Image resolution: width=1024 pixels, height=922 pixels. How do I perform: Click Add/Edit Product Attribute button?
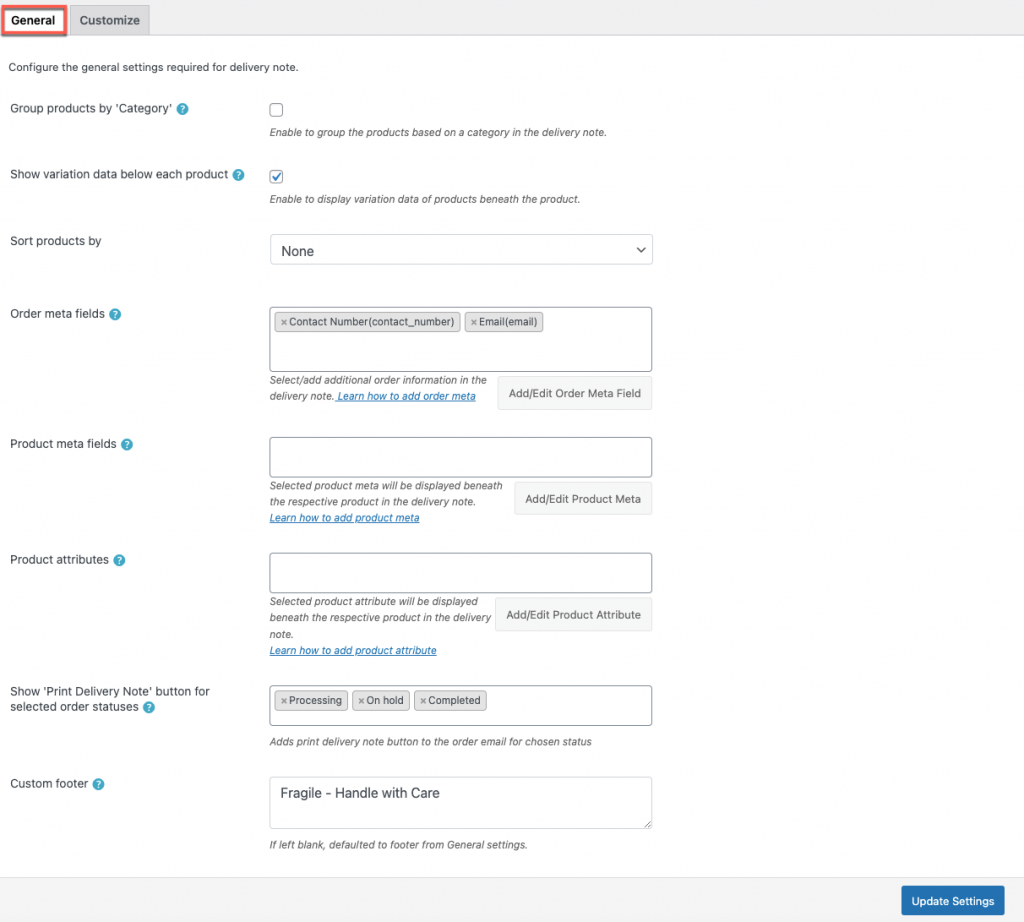(x=573, y=614)
